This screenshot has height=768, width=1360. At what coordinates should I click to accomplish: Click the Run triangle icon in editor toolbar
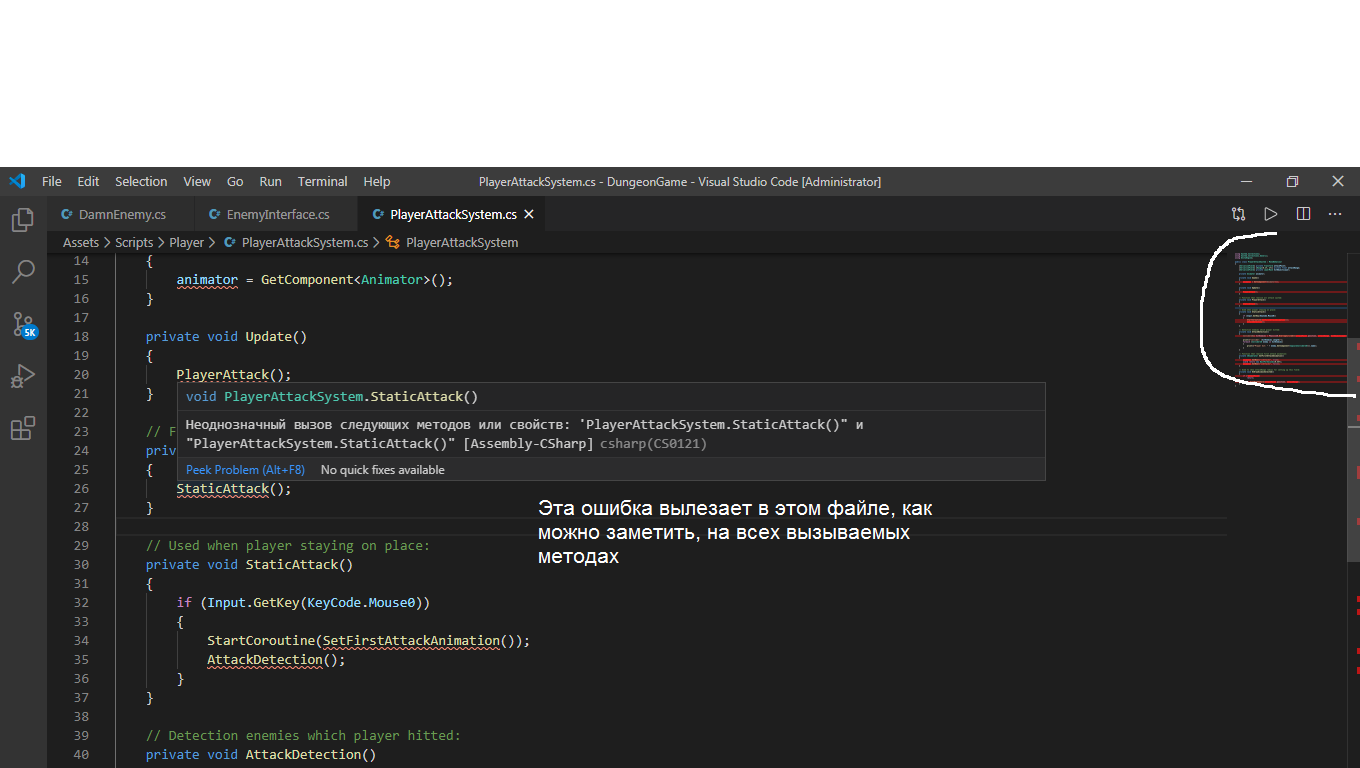click(1271, 214)
